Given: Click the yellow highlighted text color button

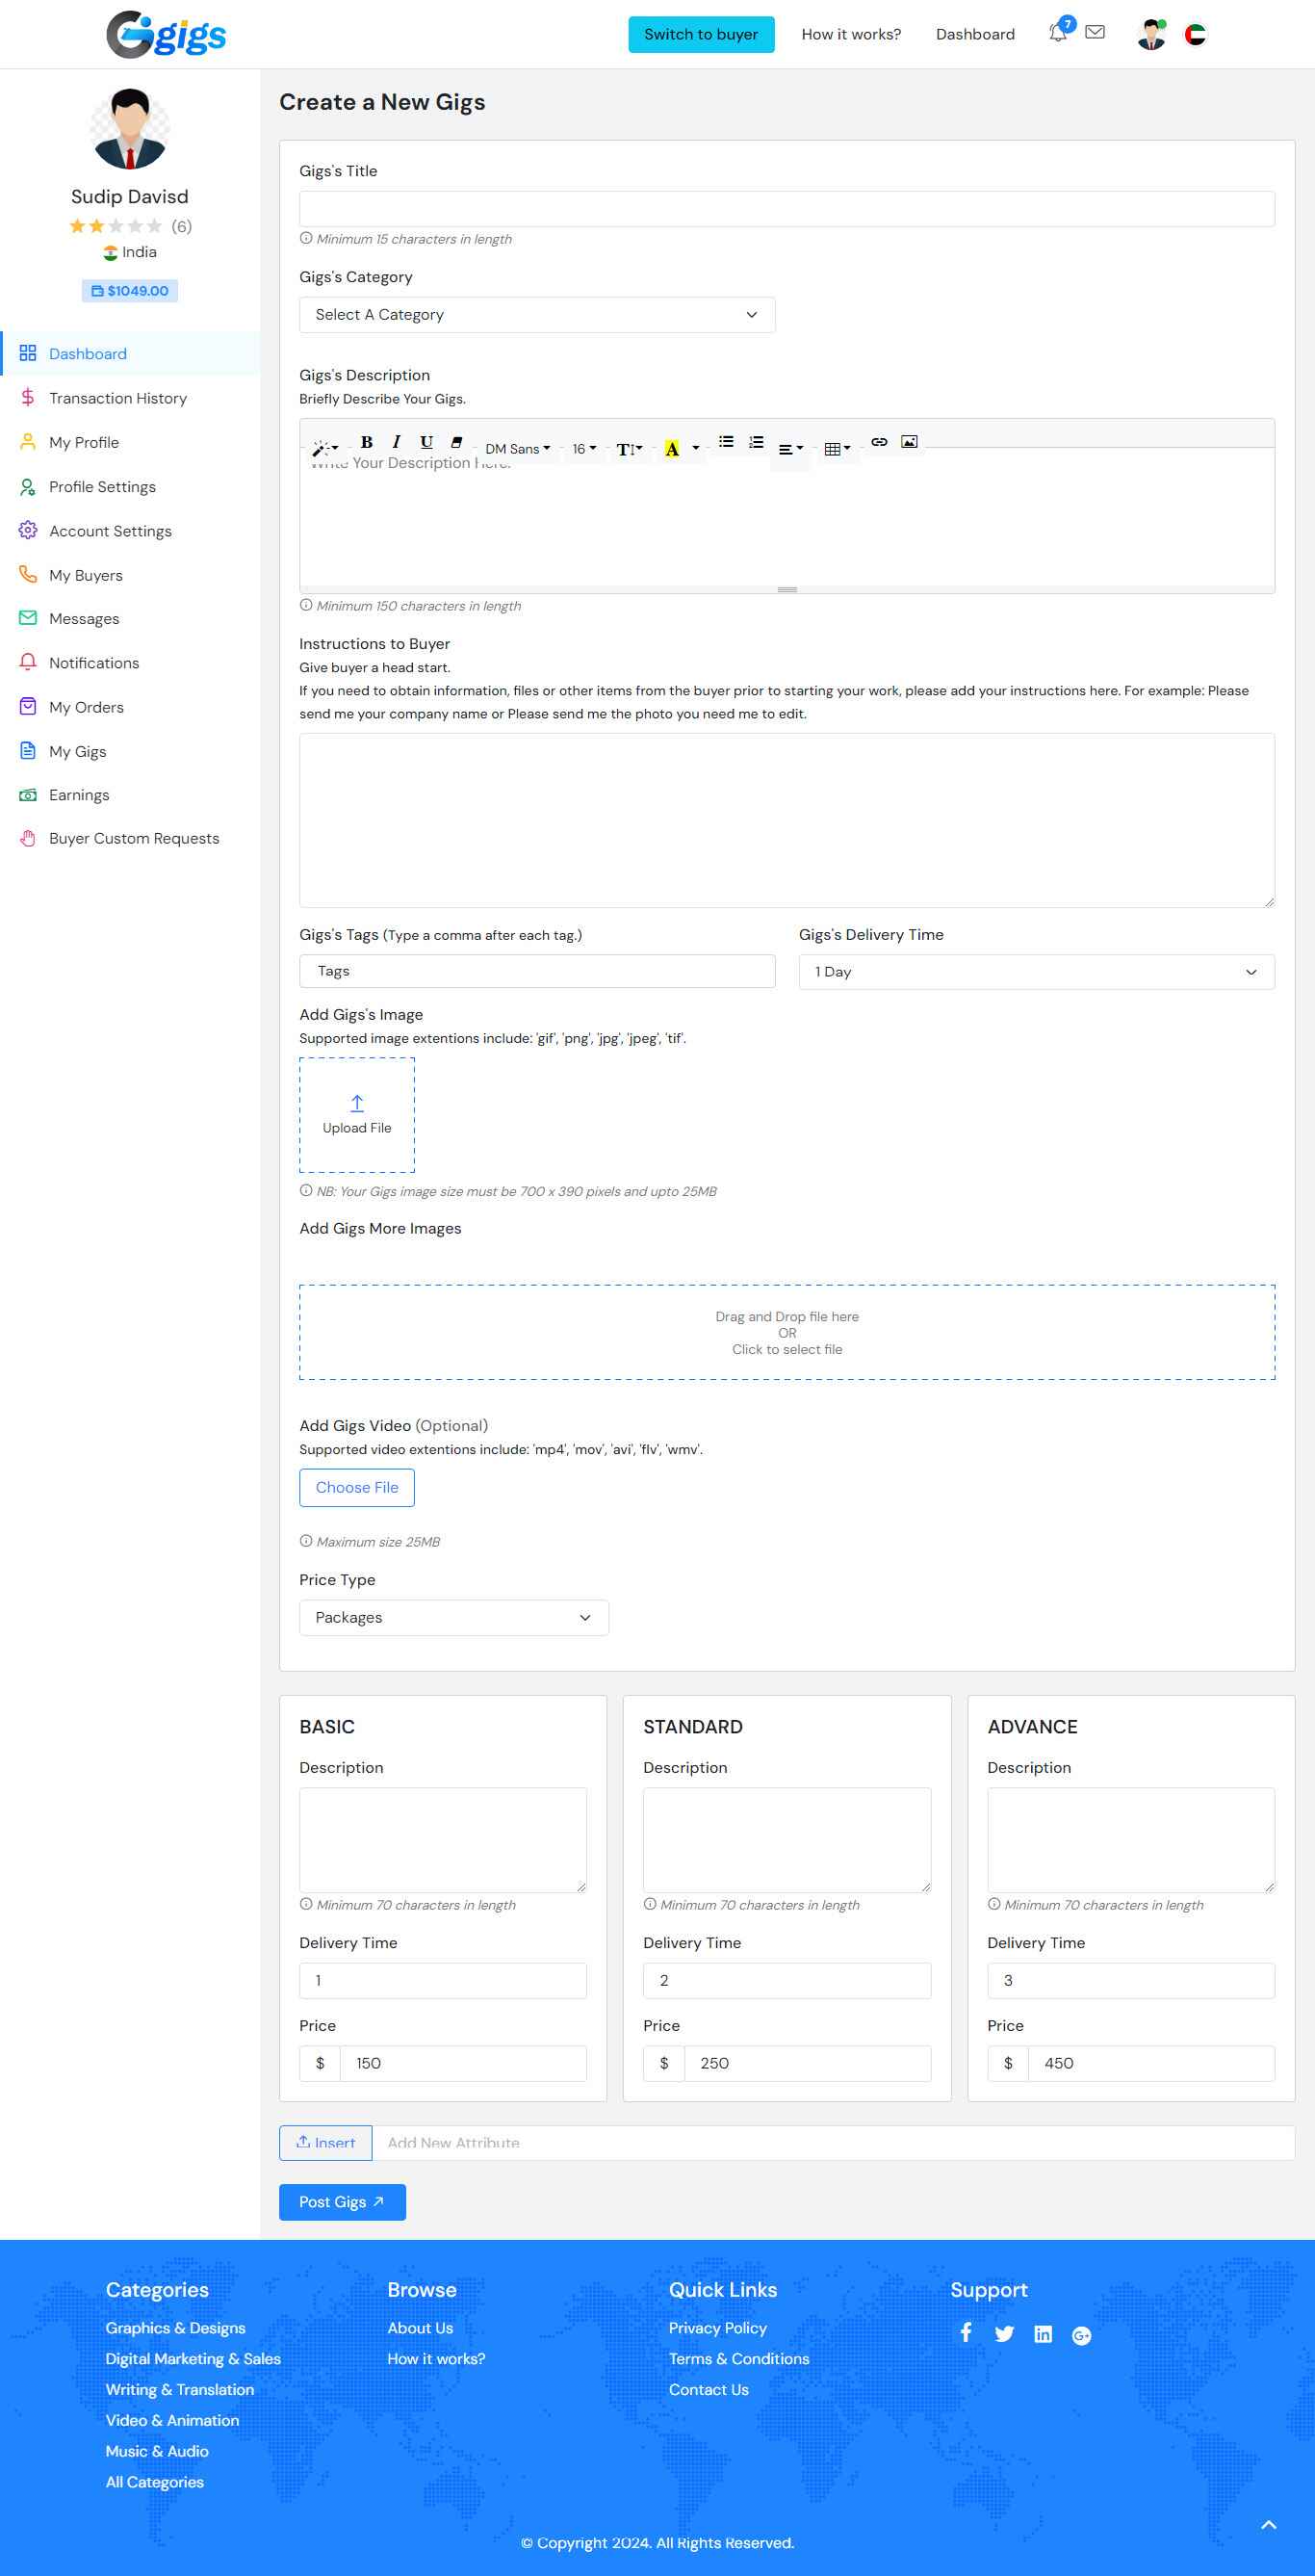Looking at the screenshot, I should click(x=672, y=449).
